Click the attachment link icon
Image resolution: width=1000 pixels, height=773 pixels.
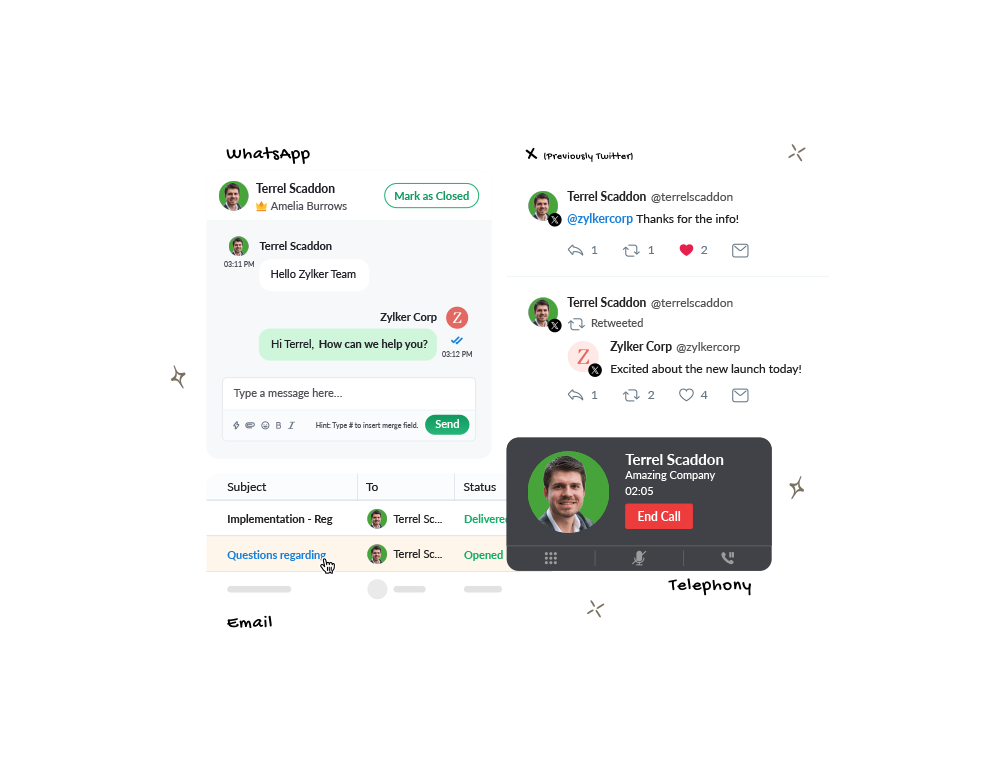(x=250, y=425)
